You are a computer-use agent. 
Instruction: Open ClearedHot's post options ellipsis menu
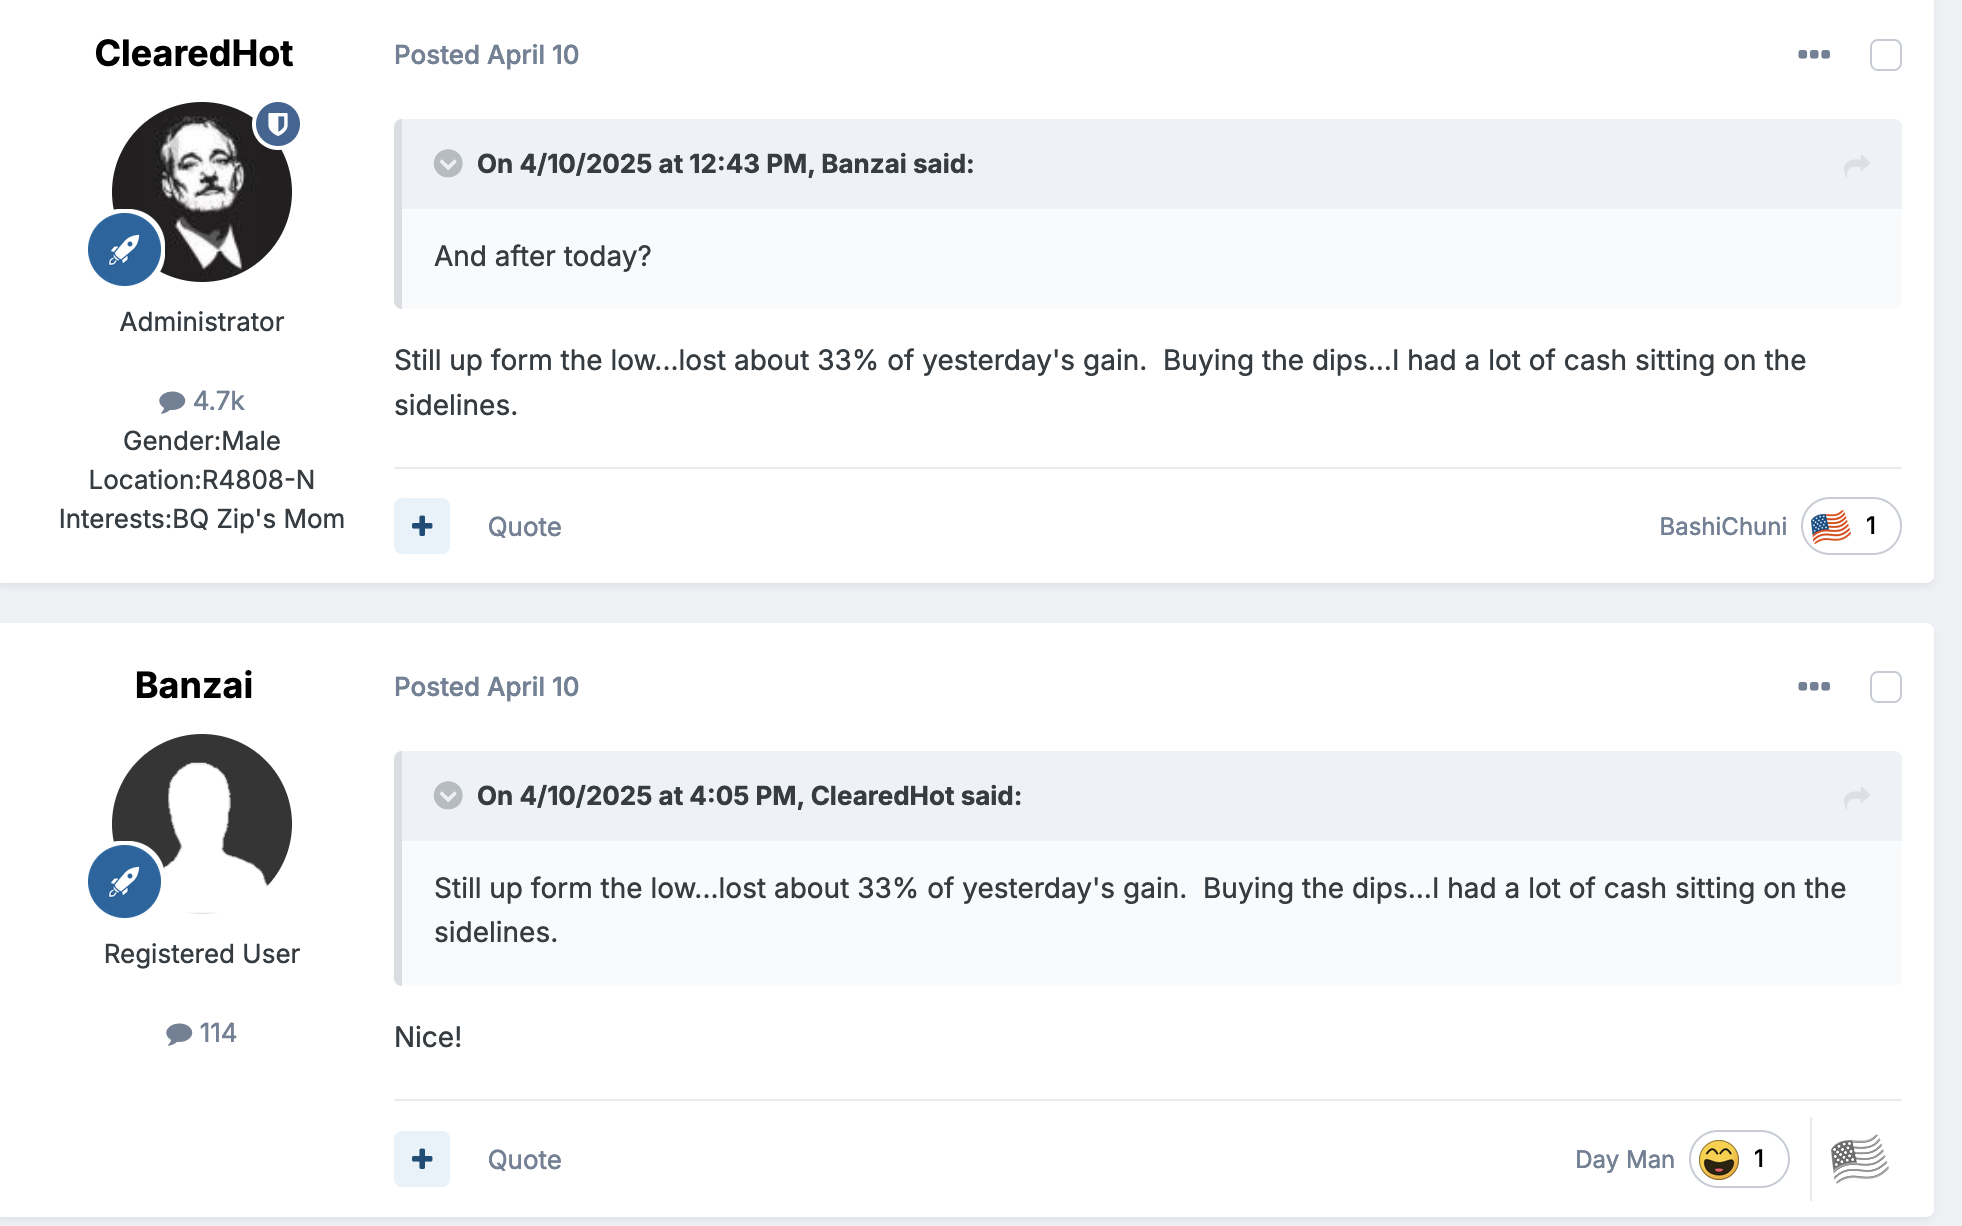tap(1813, 54)
